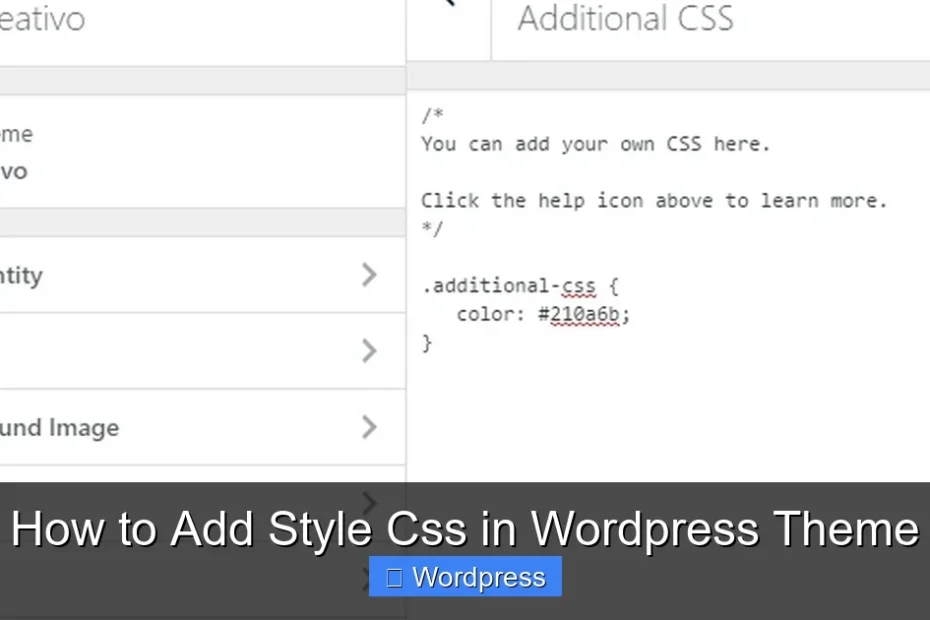
Task: Click the video title overlay text
Action: click(x=465, y=529)
